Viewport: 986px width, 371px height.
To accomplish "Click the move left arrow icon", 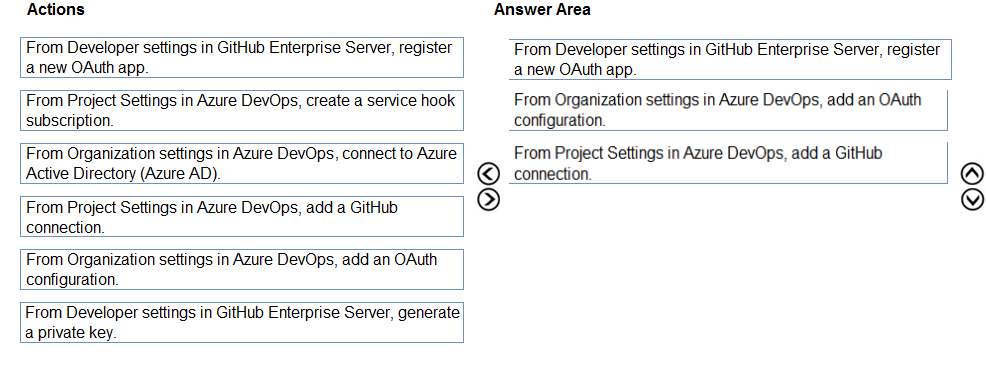I will tap(489, 174).
